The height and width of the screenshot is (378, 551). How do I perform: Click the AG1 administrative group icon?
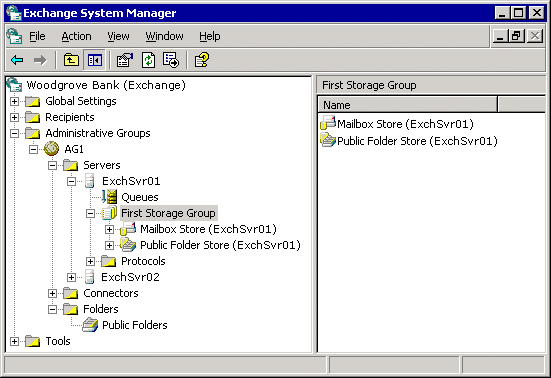tap(52, 149)
